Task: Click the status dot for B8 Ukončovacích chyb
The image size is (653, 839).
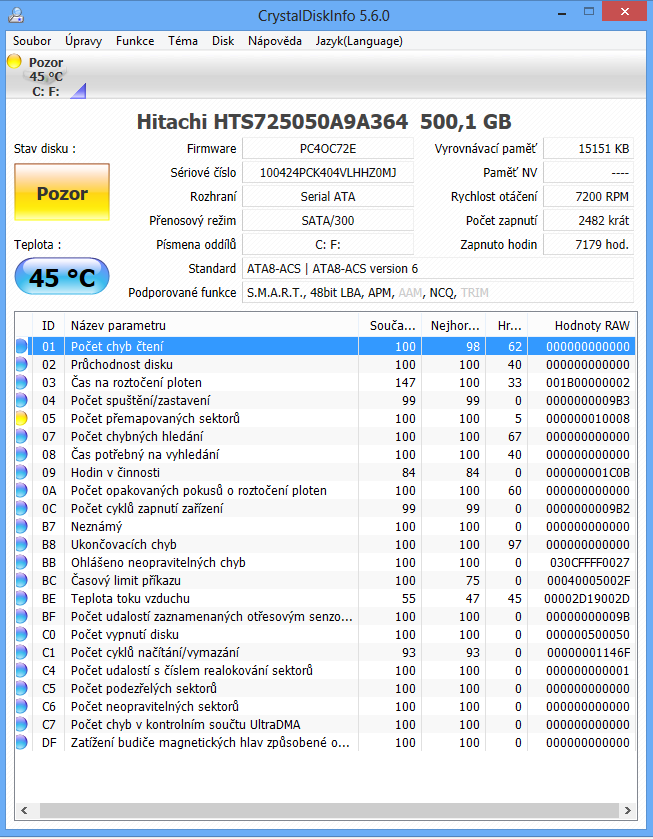Action: pyautogui.click(x=21, y=545)
